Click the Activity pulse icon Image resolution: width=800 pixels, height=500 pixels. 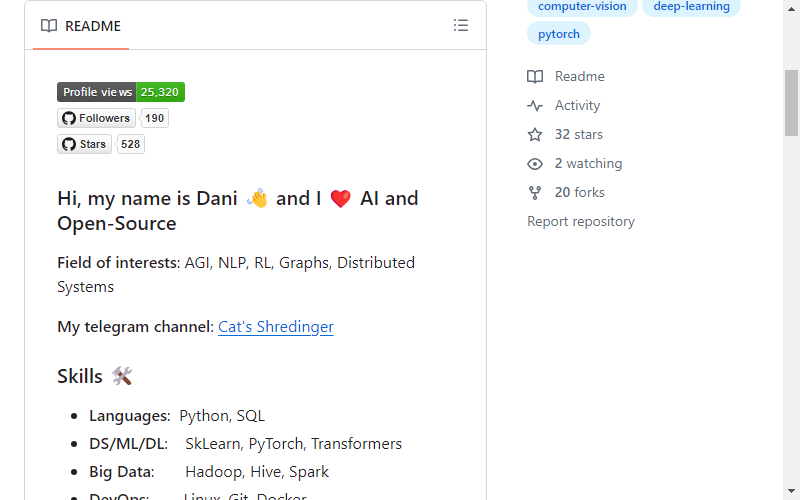click(535, 106)
